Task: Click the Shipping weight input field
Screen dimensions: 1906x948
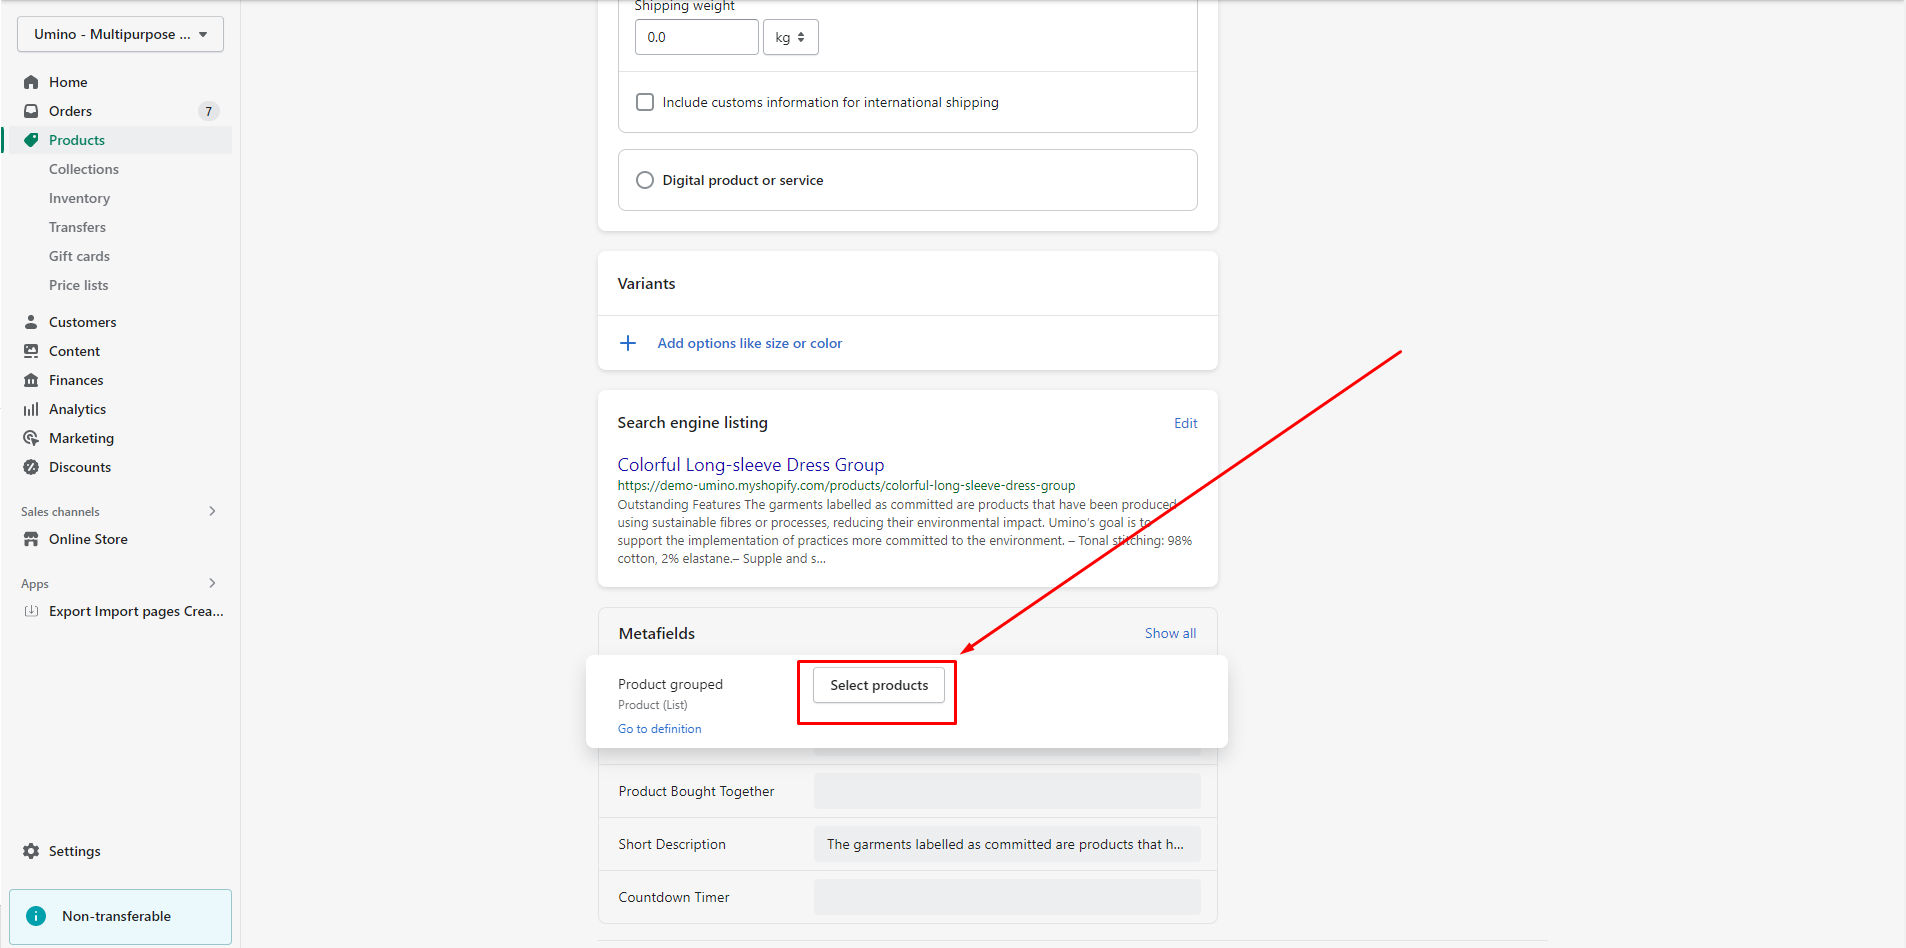Action: [696, 37]
